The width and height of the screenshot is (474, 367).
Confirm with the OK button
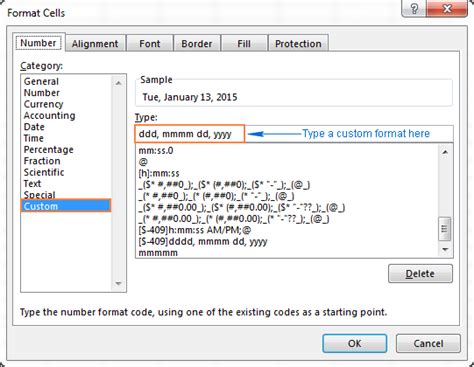(x=355, y=343)
